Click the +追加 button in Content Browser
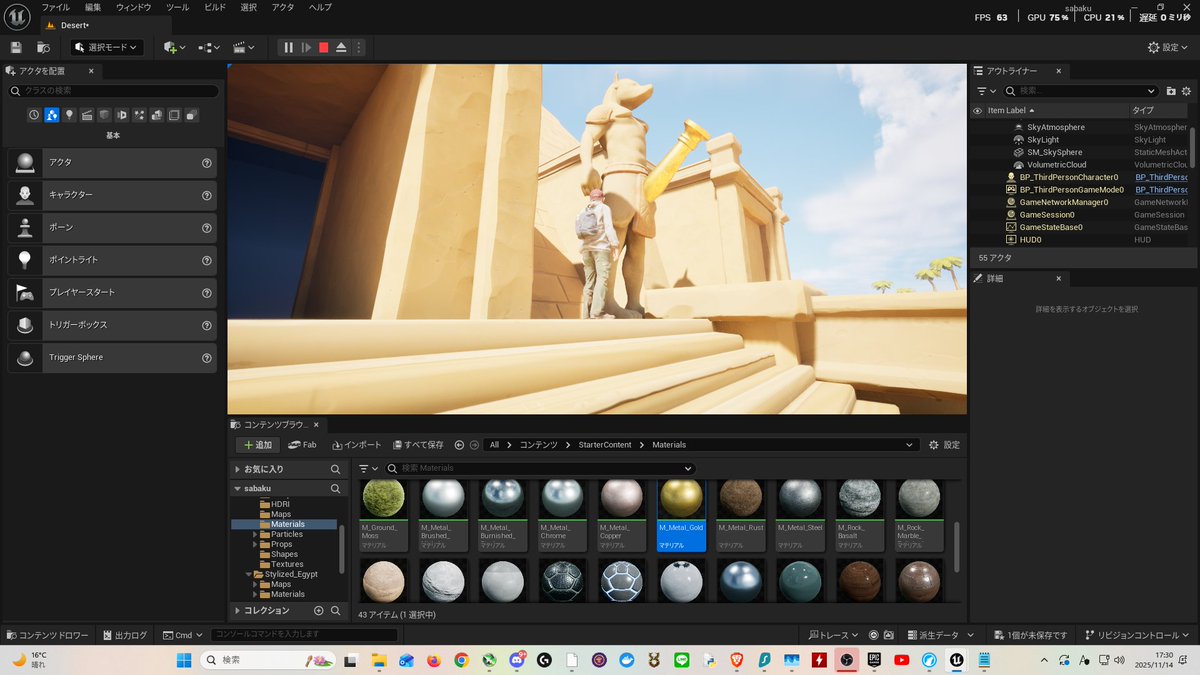The image size is (1200, 675). (257, 444)
